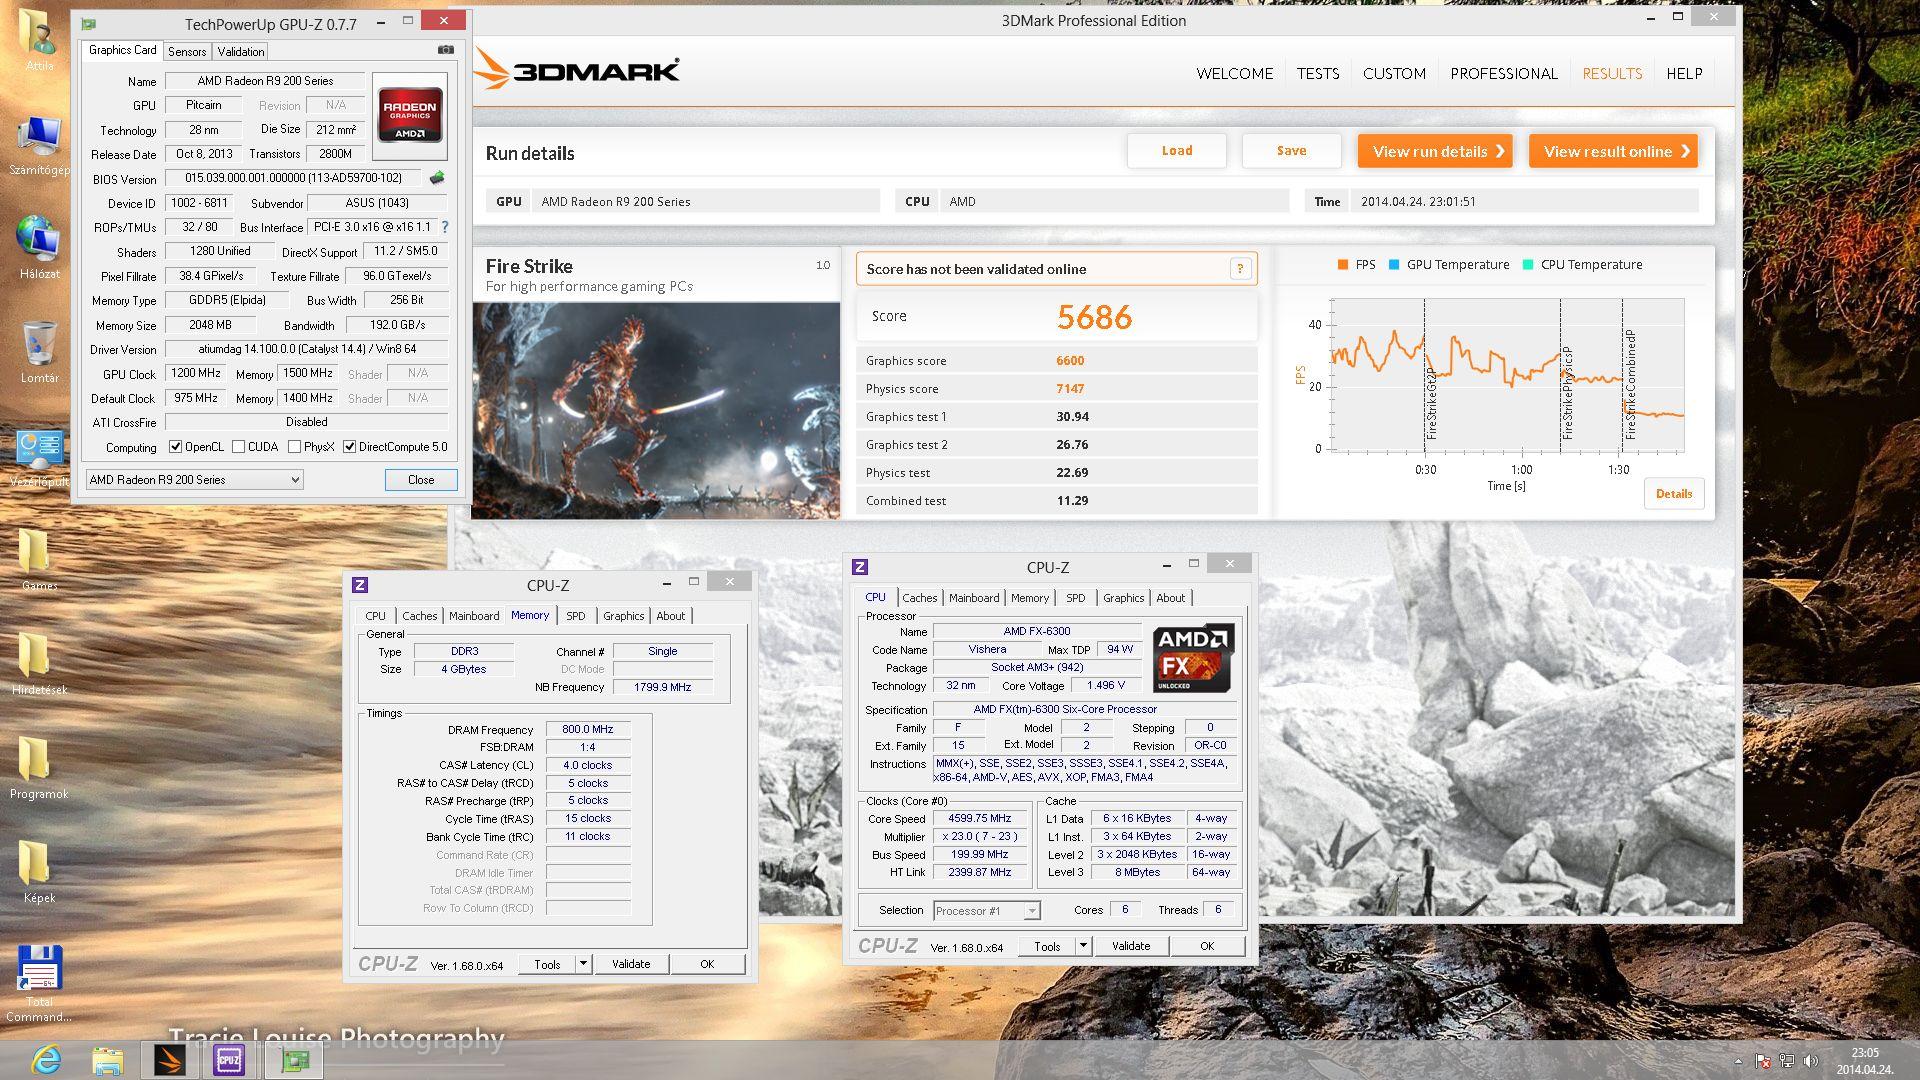Expand Tools dropdown arrow in CPU-Z CPU window
Image resolution: width=1920 pixels, height=1080 pixels.
(1082, 946)
